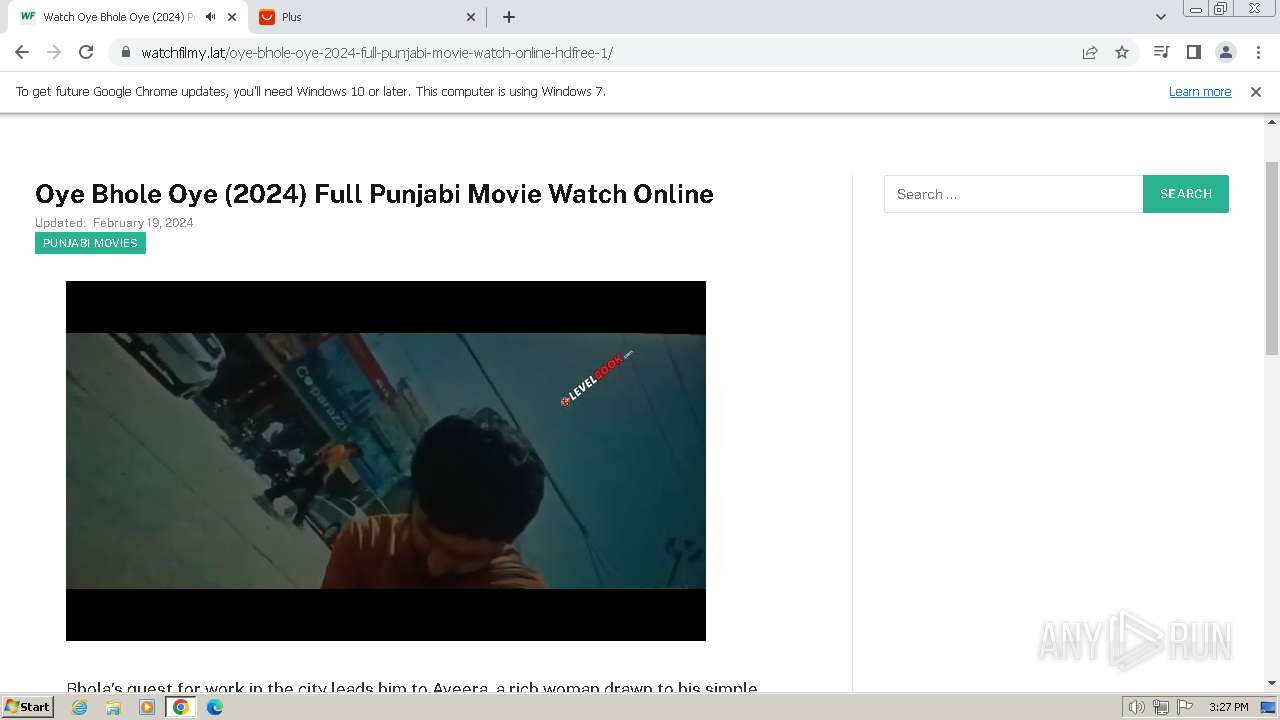
Task: Switch to the Plus tab
Action: point(367,17)
